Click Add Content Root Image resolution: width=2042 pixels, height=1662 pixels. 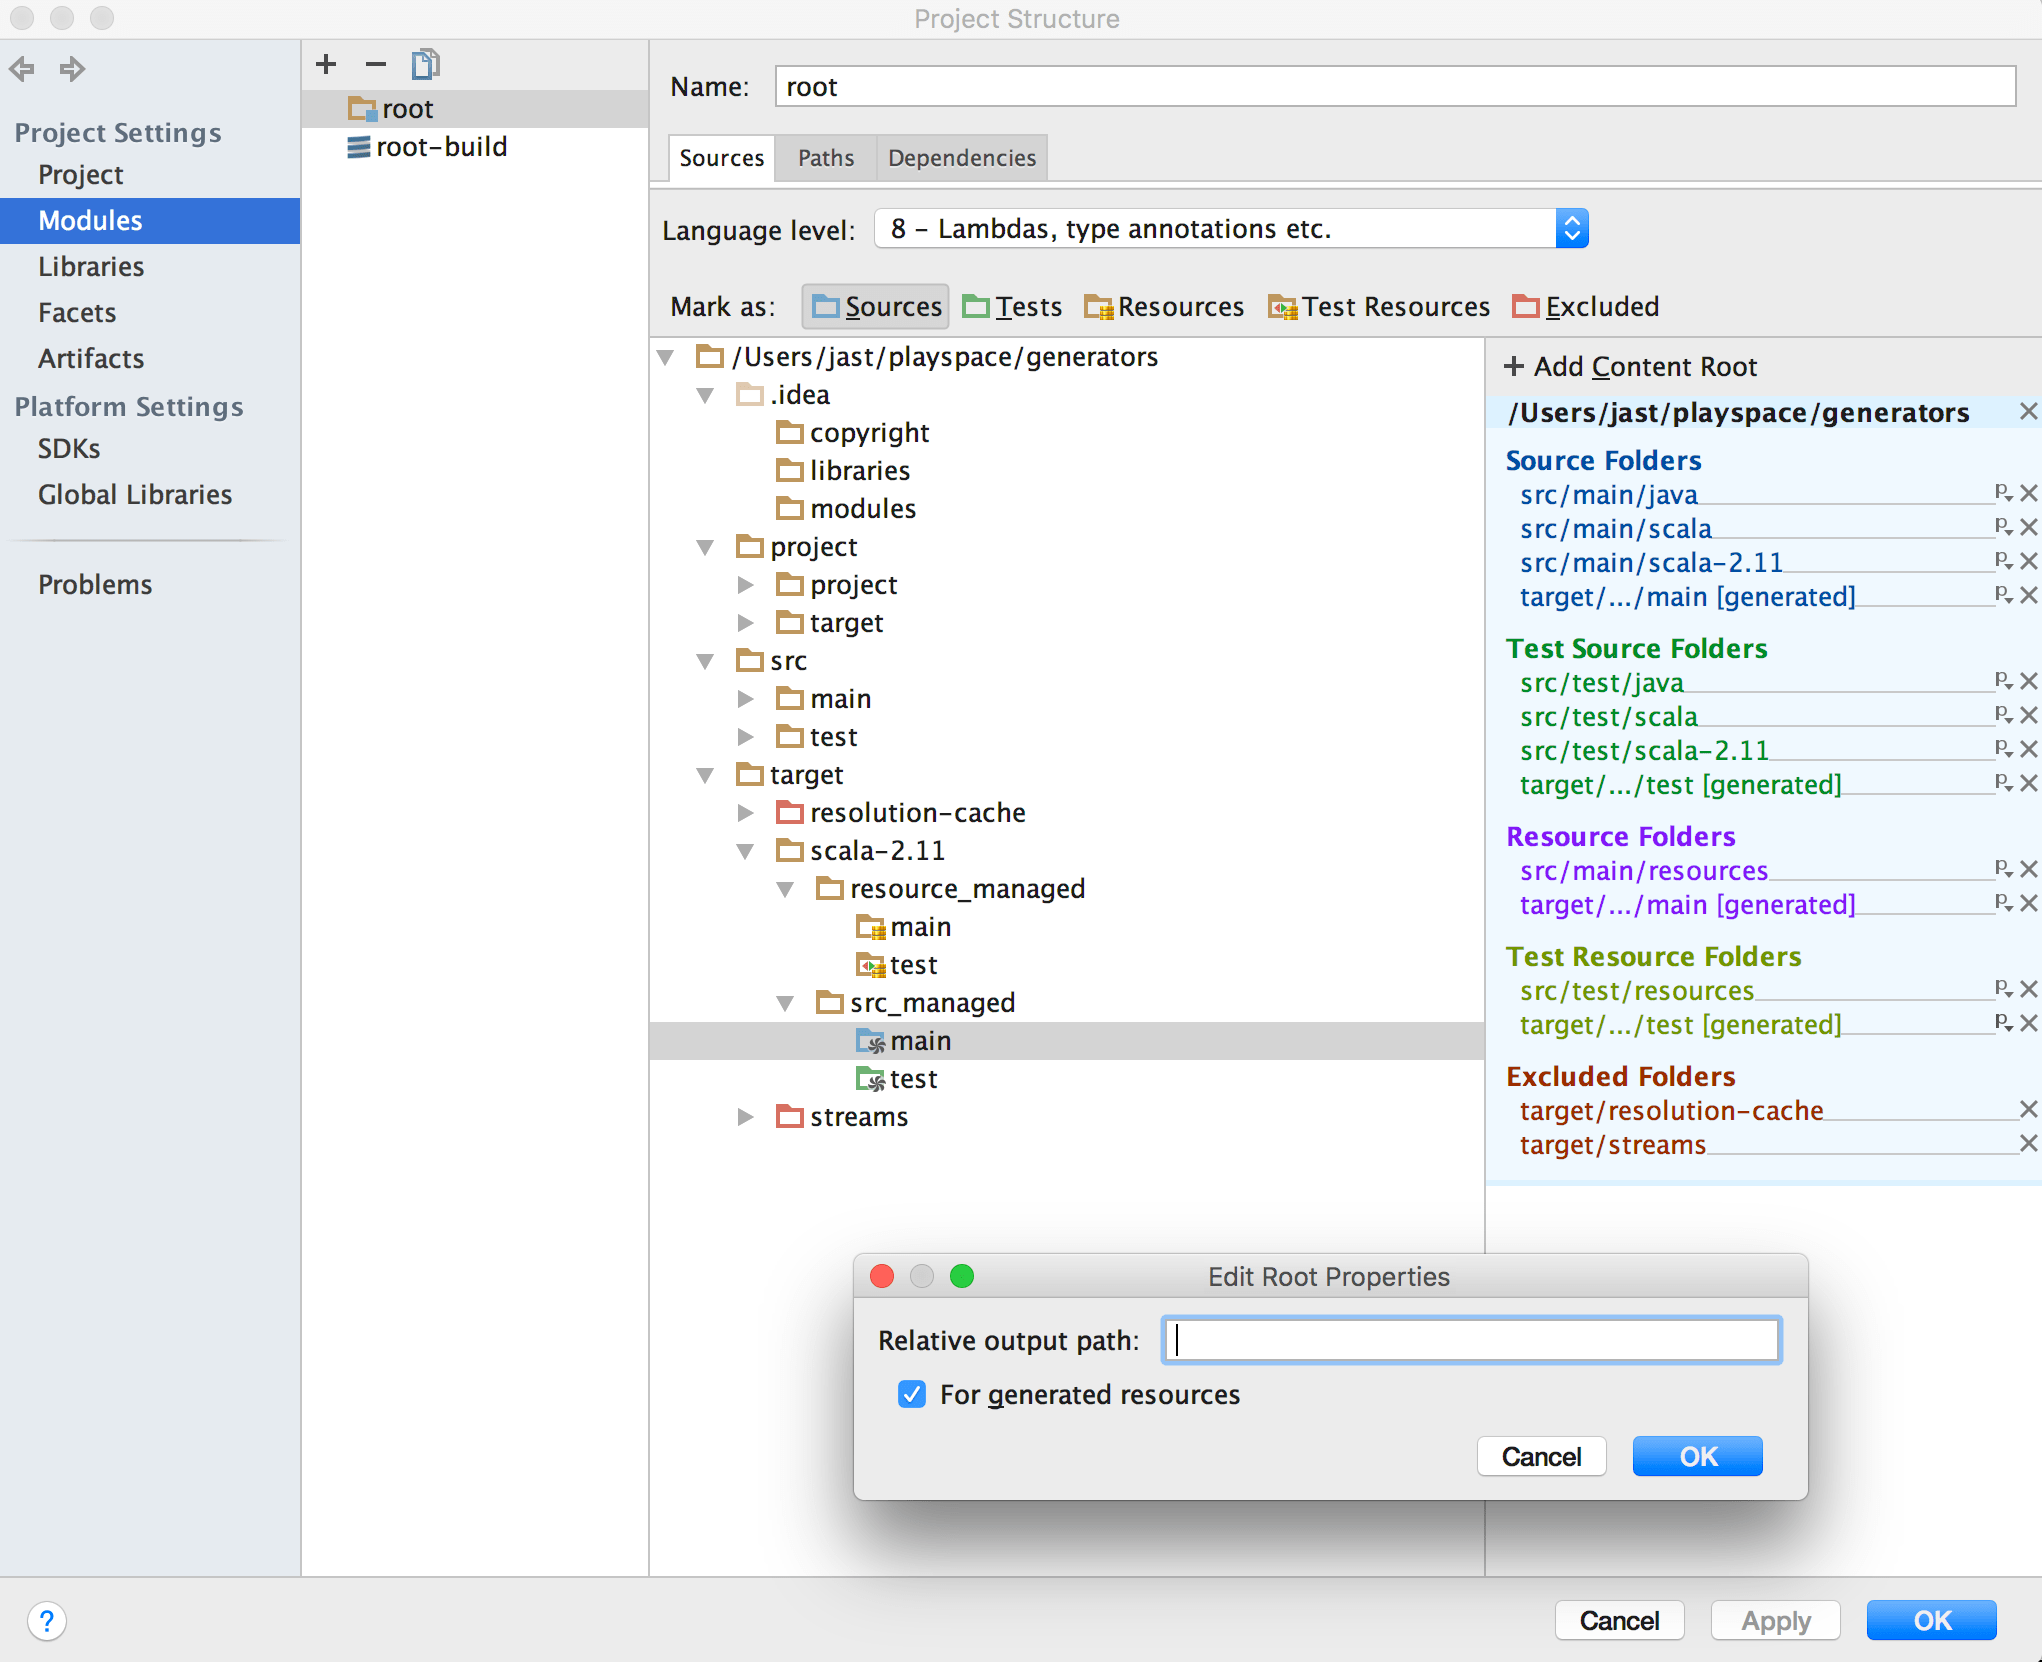coord(1630,366)
